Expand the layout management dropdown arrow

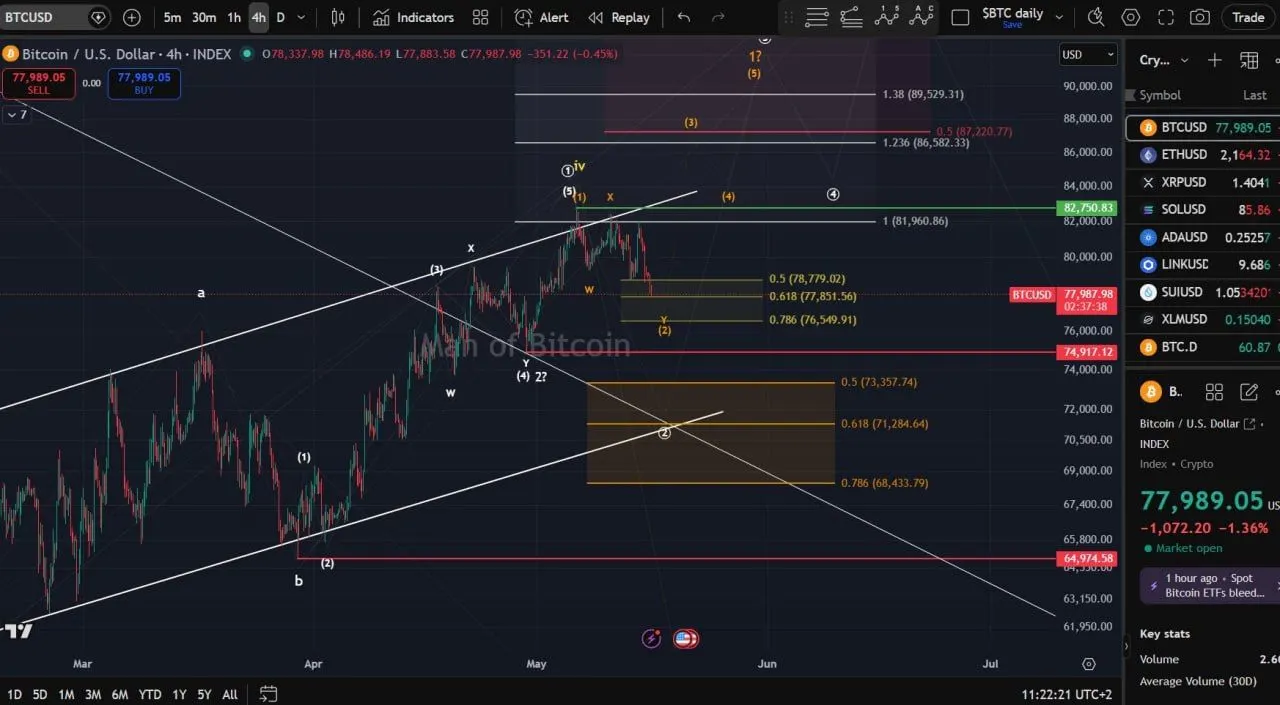click(x=1059, y=17)
